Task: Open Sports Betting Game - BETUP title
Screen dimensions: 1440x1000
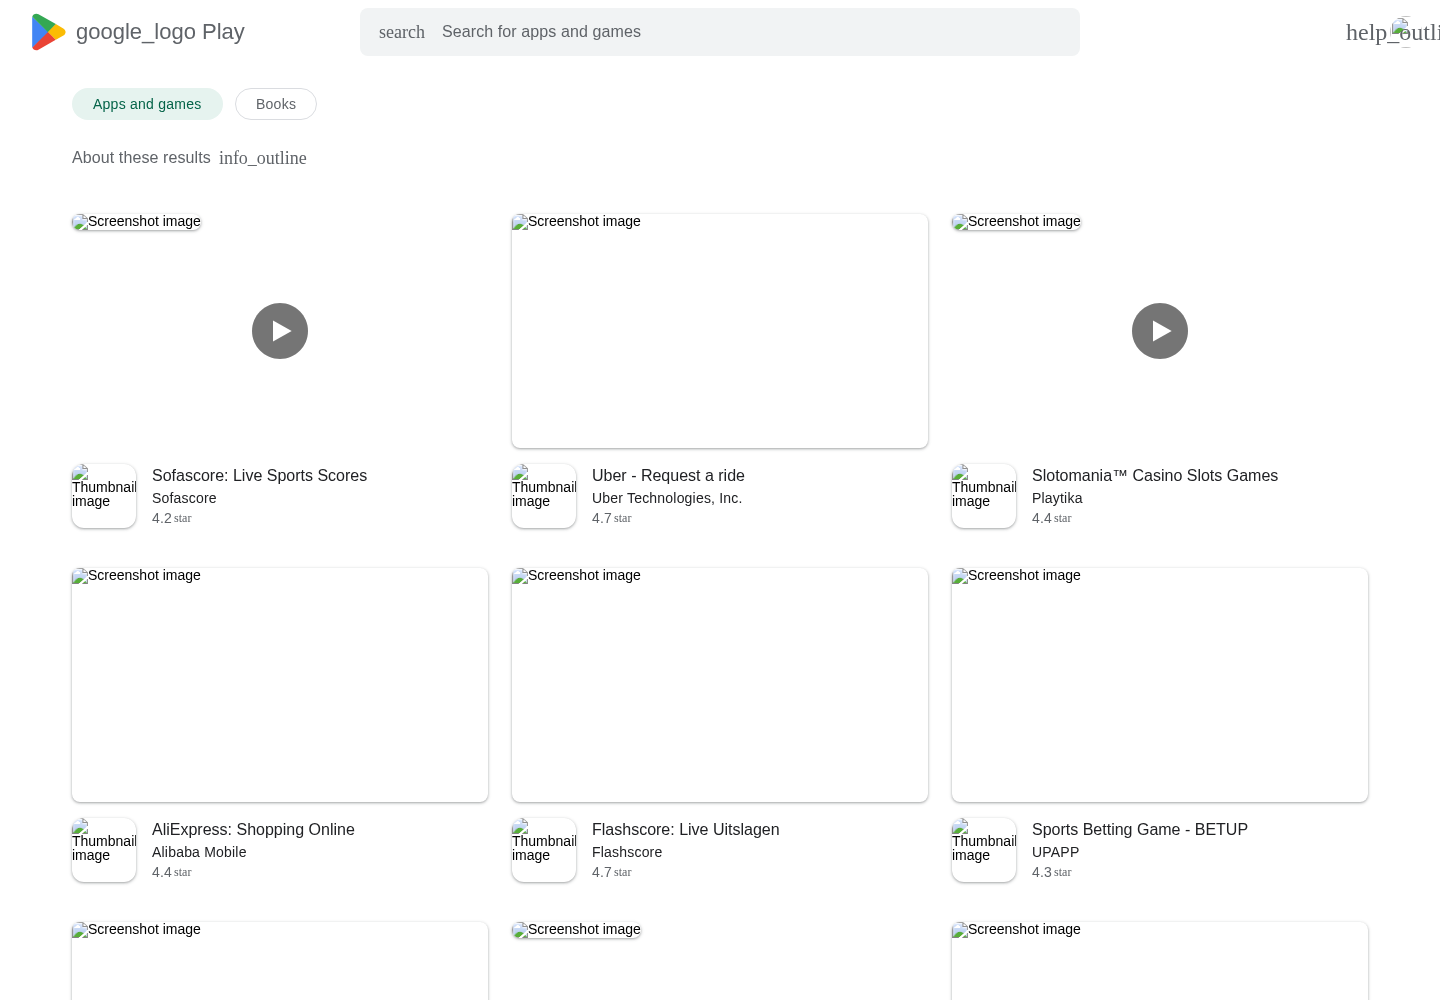Action: tap(1140, 830)
